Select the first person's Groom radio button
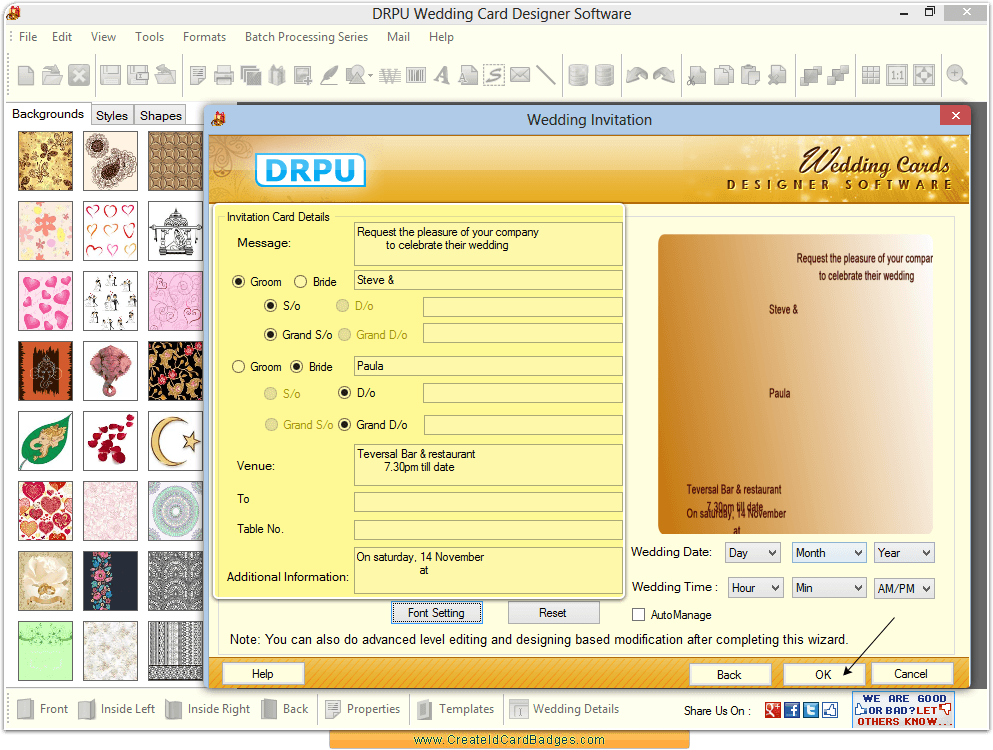Image resolution: width=993 pixels, height=750 pixels. pos(238,282)
